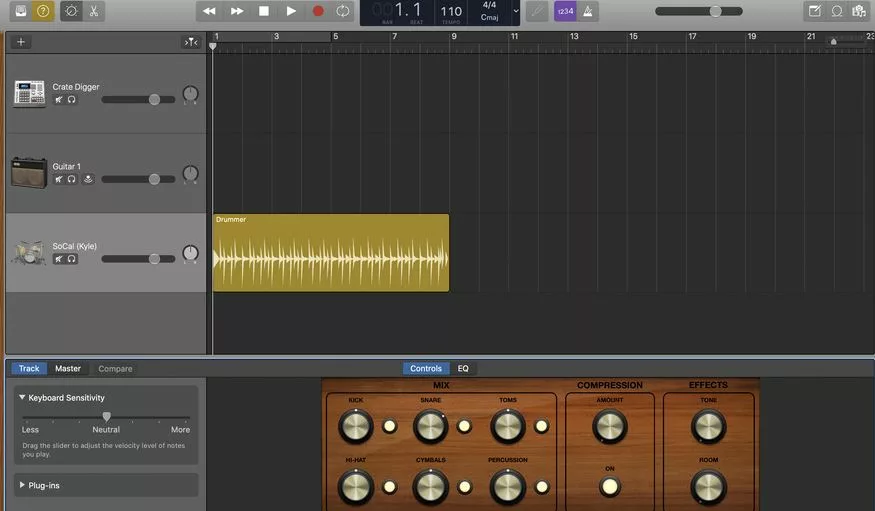Open the Library panel icon
This screenshot has height=511, width=875.
coord(21,11)
